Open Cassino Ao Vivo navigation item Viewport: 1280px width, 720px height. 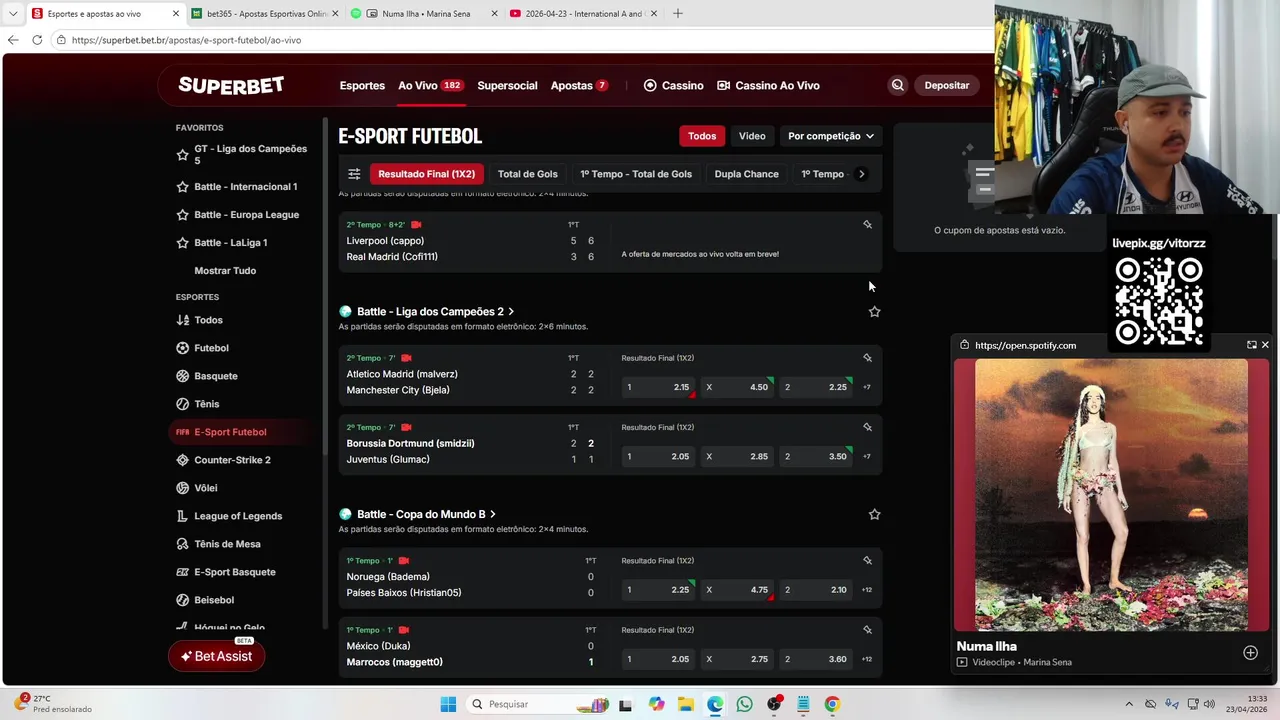[768, 86]
